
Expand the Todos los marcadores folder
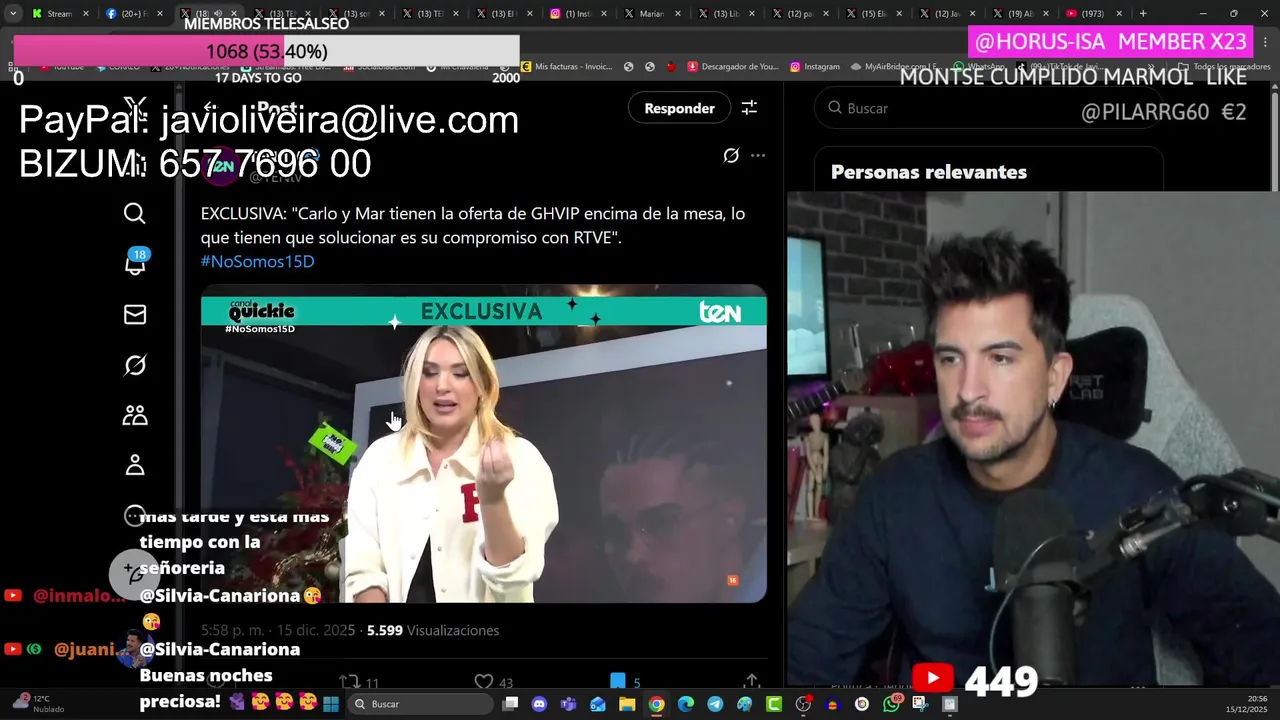coord(1225,66)
